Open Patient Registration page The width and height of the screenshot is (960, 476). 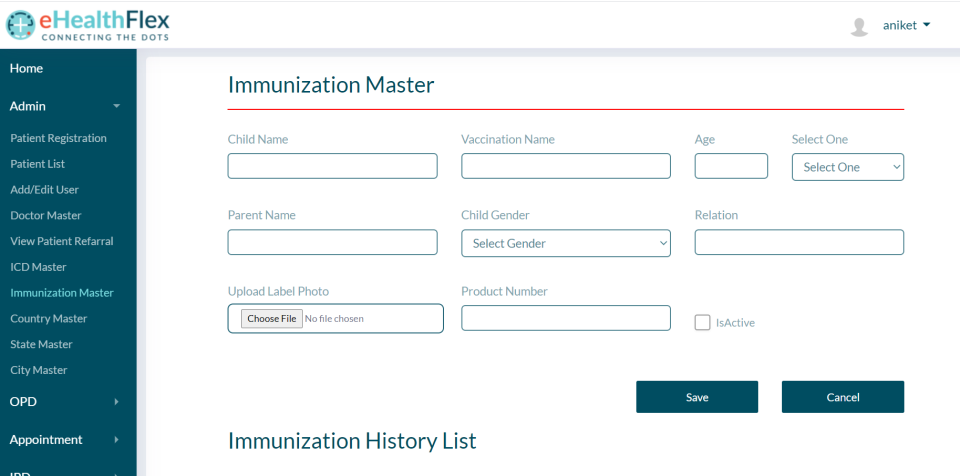tap(58, 138)
